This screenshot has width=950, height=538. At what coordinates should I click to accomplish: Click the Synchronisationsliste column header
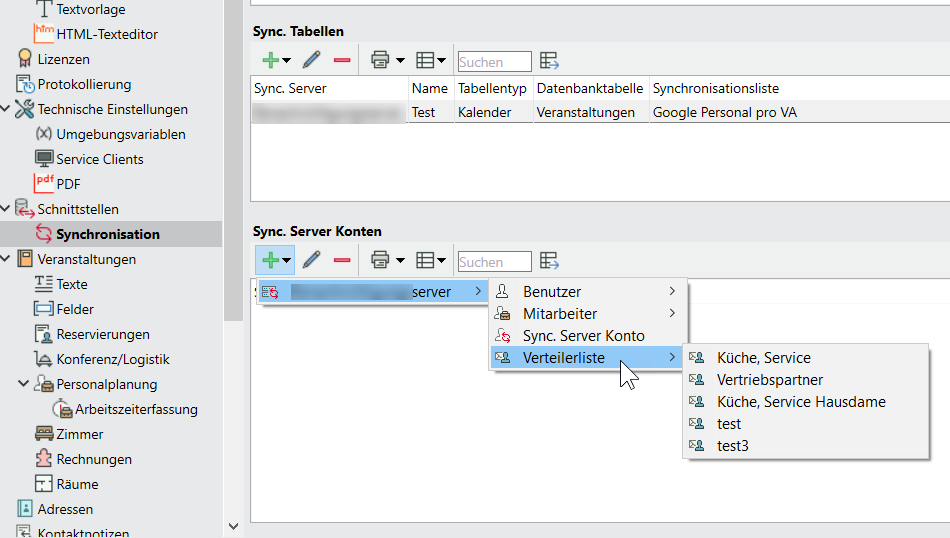tap(715, 89)
